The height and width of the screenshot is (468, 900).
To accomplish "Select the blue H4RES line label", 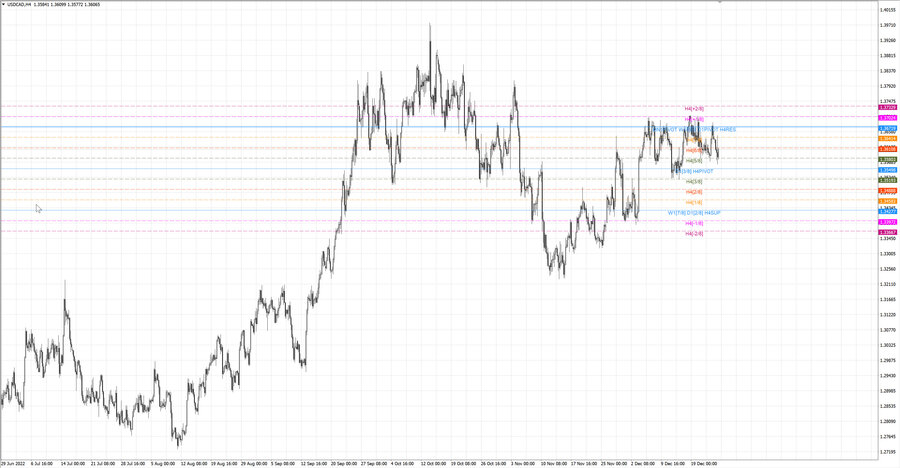I will [x=727, y=130].
